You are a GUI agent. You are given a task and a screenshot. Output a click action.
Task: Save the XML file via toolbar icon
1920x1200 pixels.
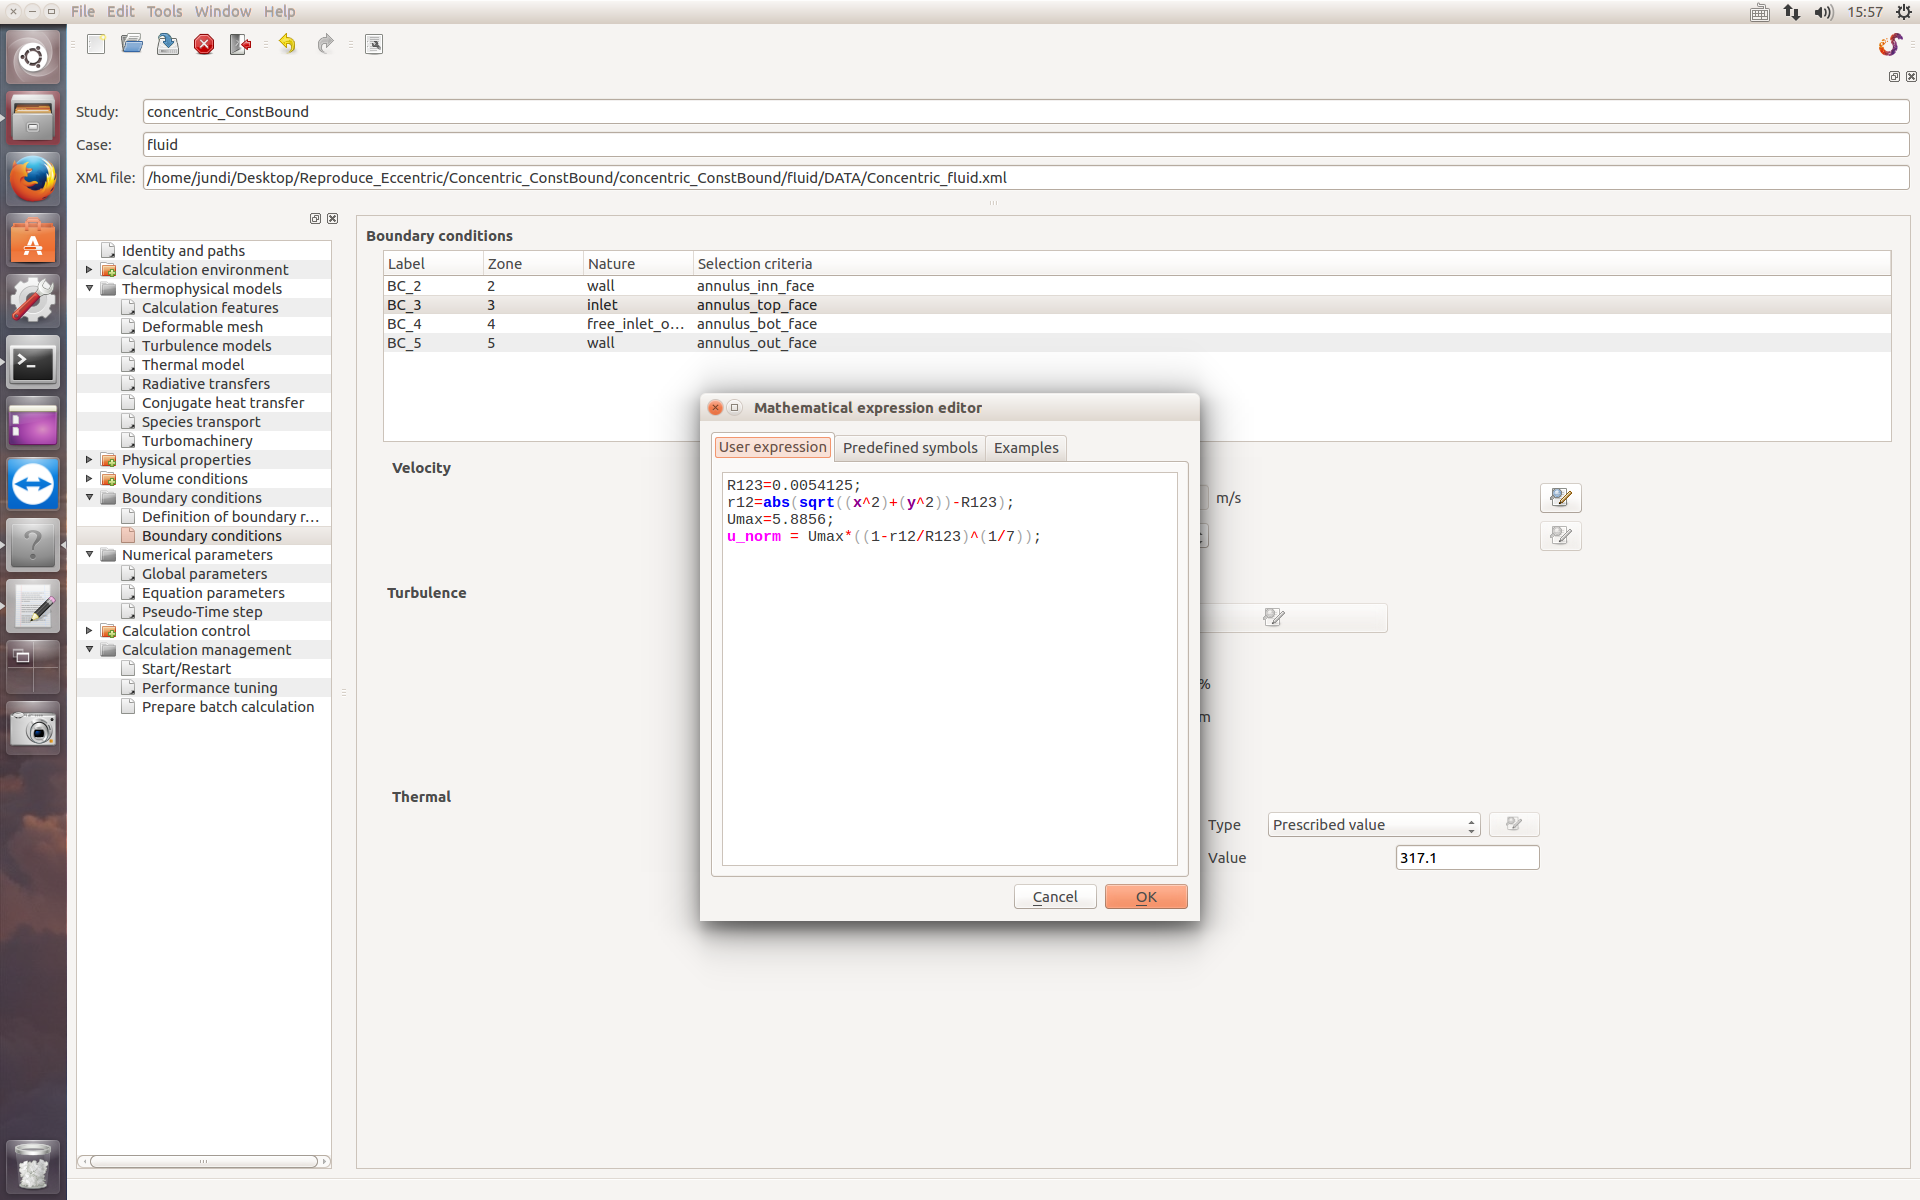168,44
